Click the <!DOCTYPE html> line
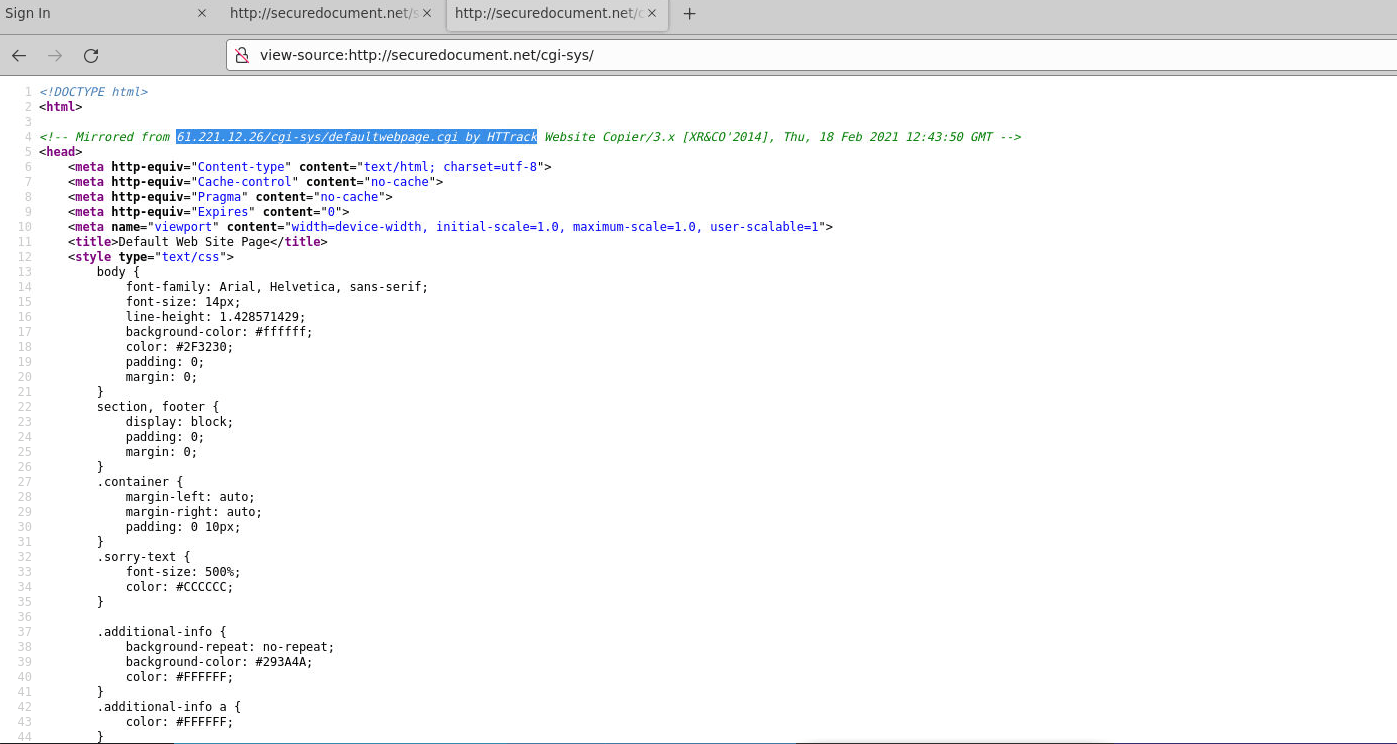 tap(94, 92)
